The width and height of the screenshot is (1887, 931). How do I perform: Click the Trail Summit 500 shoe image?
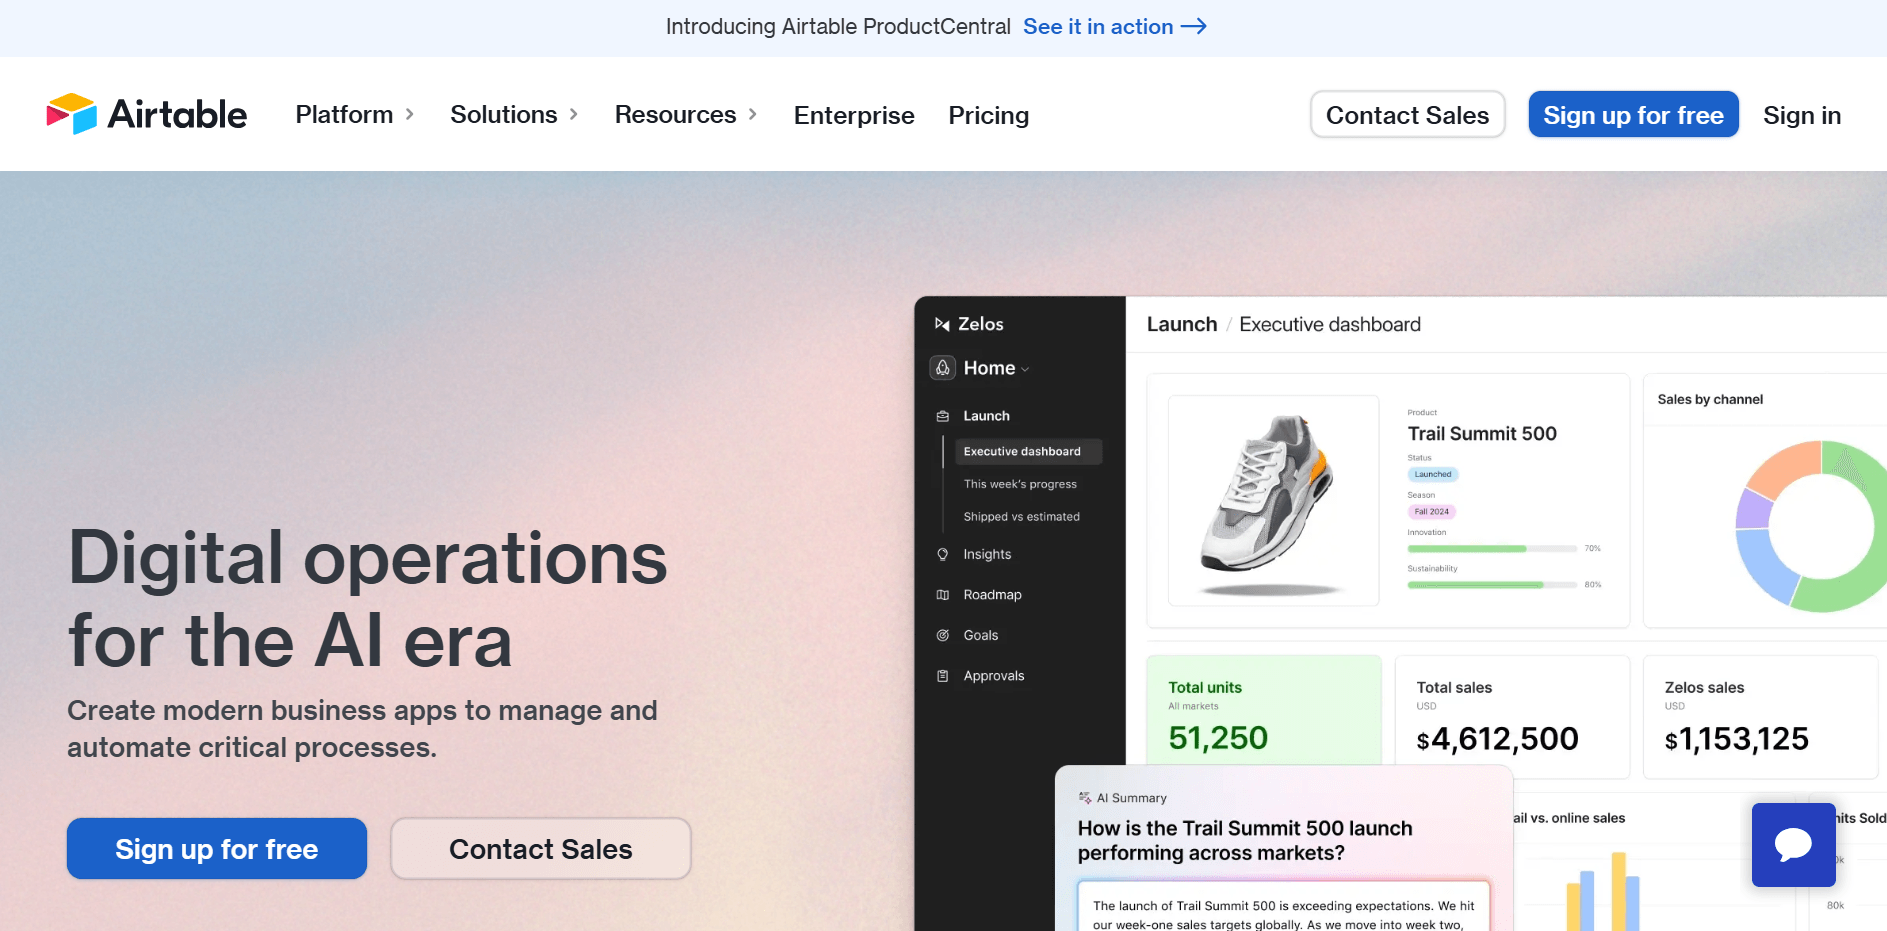pyautogui.click(x=1273, y=500)
